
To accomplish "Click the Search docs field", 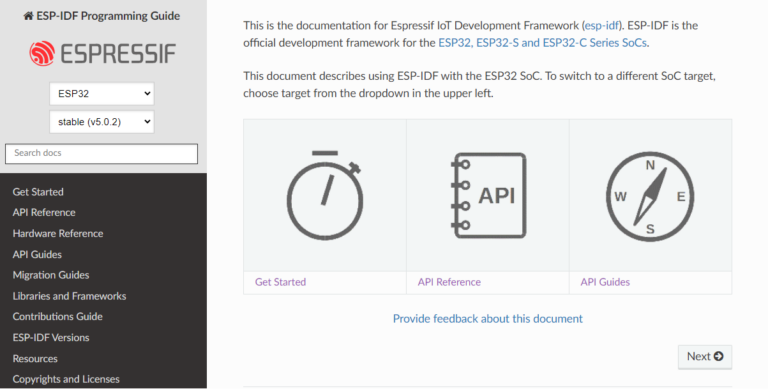I will pos(101,153).
